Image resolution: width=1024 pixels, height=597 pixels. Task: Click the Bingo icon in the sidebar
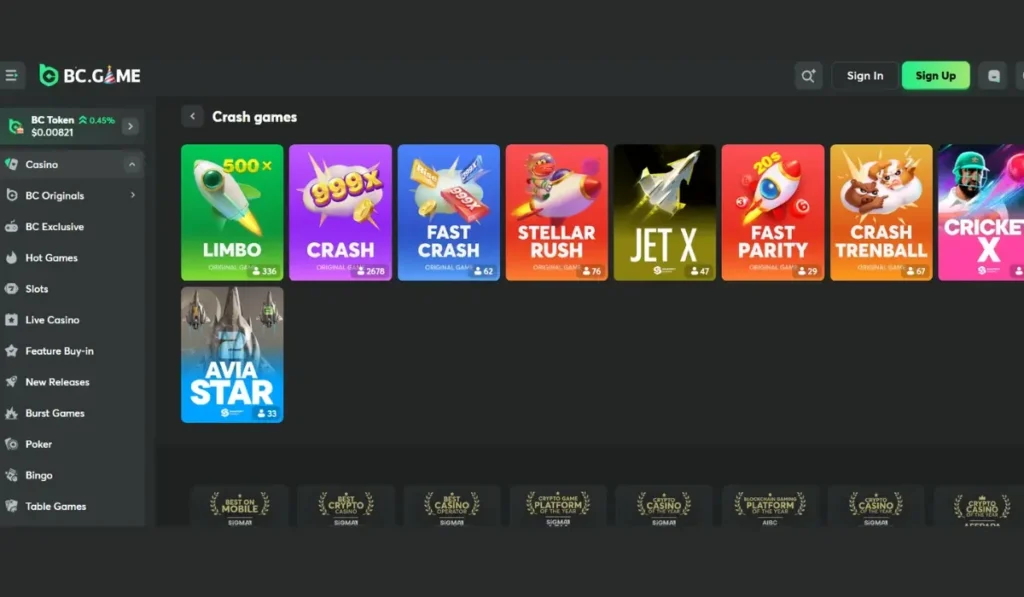pyautogui.click(x=13, y=475)
